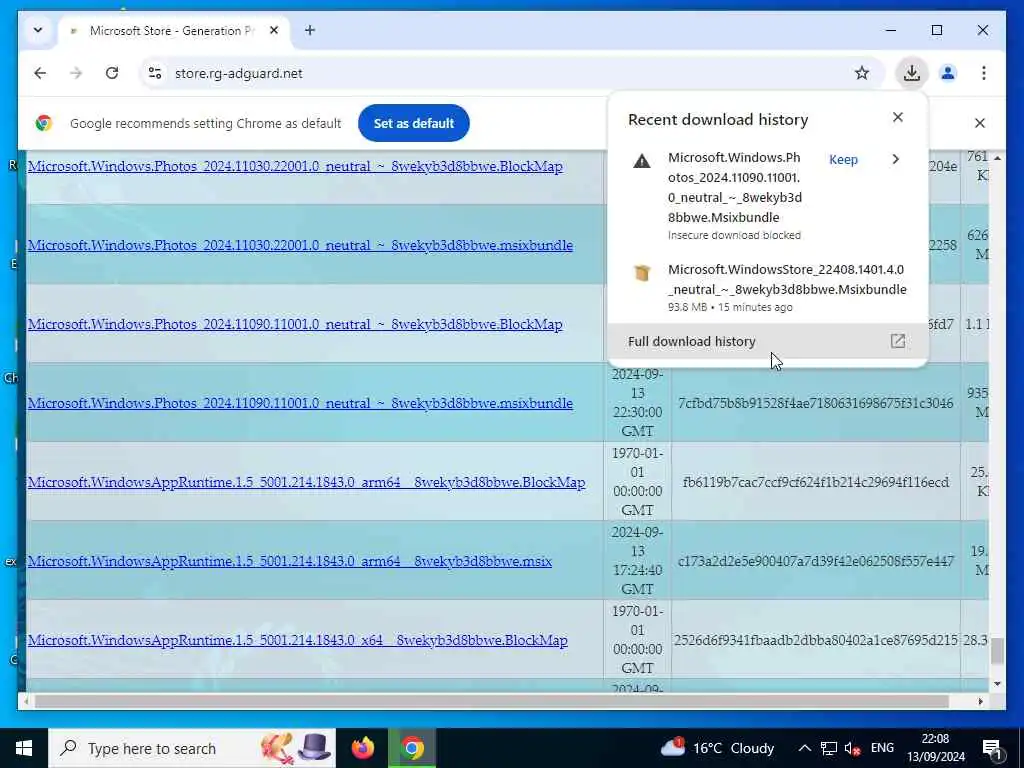Download Photos 2024.11090.11001.0 msixbundle link

tap(300, 404)
